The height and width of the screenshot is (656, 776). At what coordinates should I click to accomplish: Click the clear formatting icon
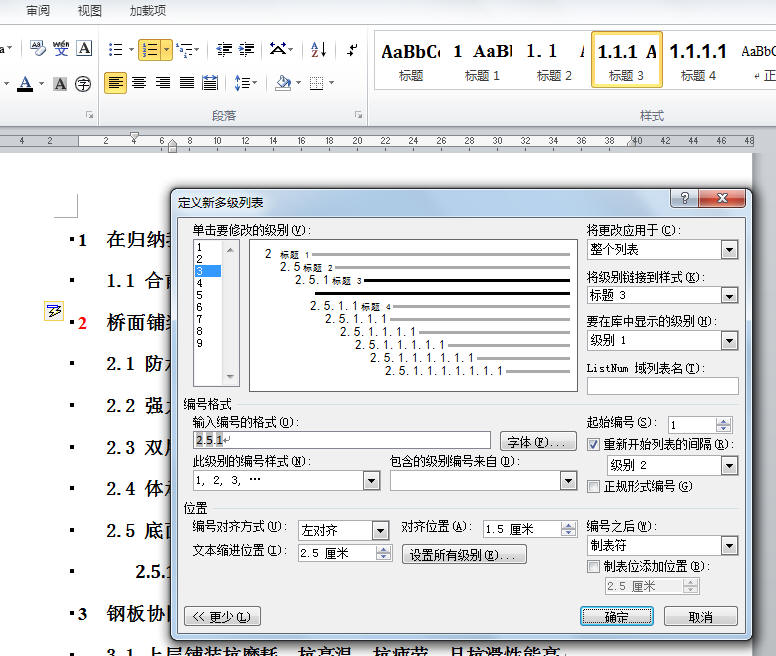pyautogui.click(x=38, y=48)
